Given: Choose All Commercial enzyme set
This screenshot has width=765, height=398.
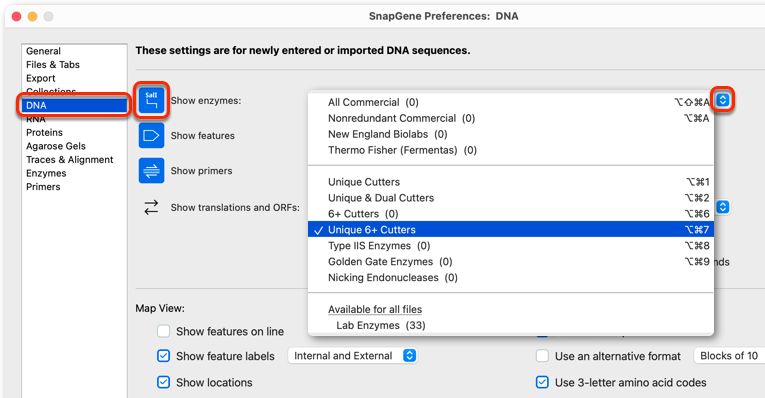Looking at the screenshot, I should coord(511,102).
